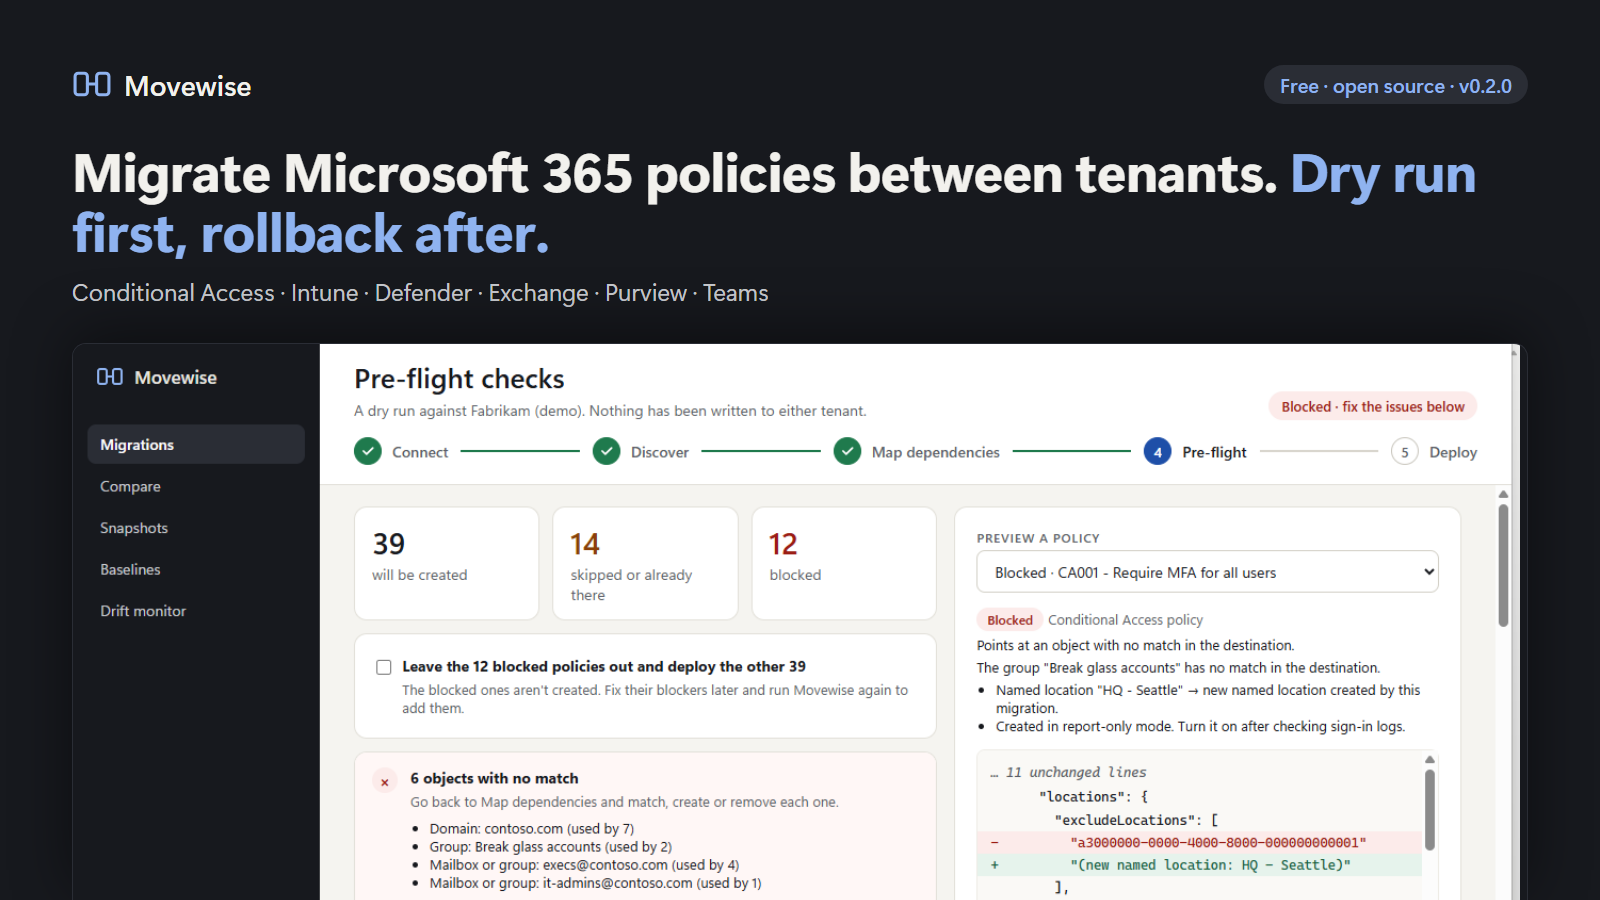This screenshot has height=900, width=1600.
Task: Select the Pre-flight step number 4 circle
Action: 1158,452
